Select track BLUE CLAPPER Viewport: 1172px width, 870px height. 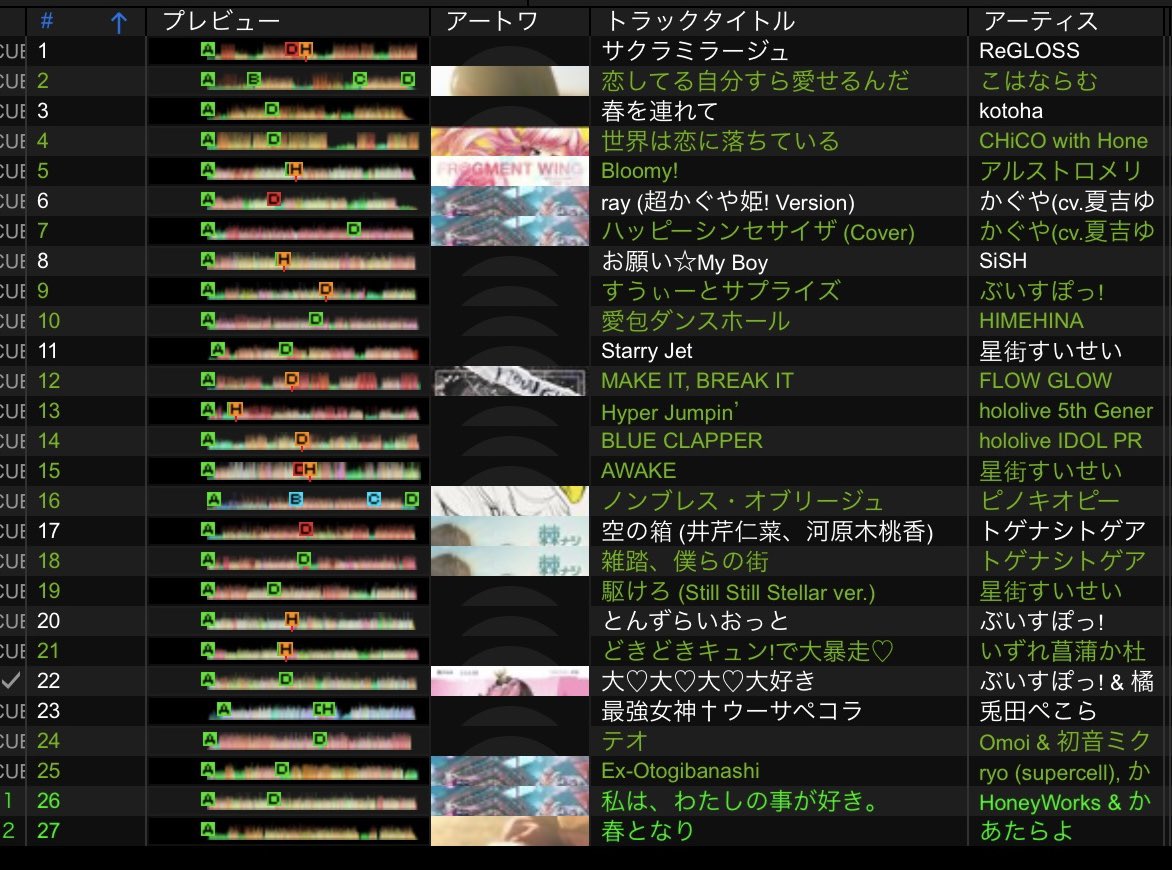click(x=682, y=441)
